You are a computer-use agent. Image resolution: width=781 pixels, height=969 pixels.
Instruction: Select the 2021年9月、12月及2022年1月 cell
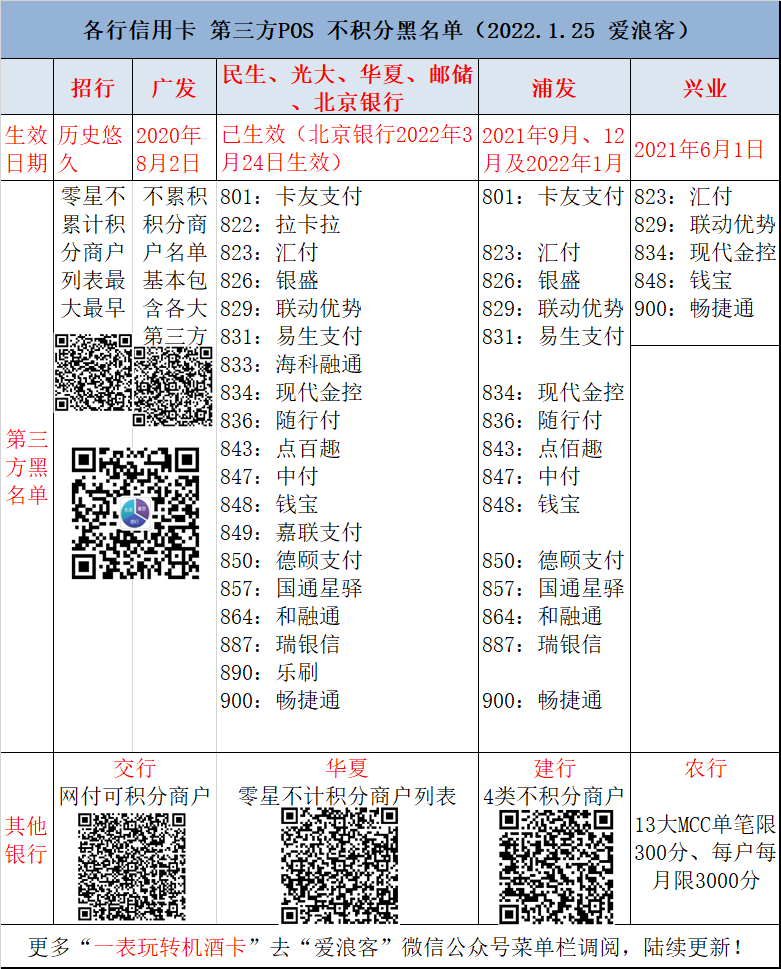(x=553, y=149)
